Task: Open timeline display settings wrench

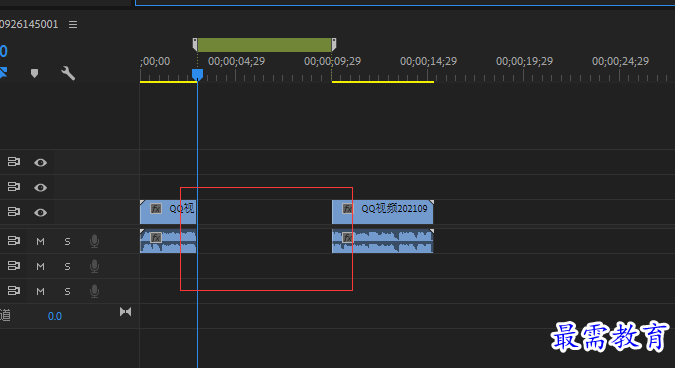Action: click(68, 73)
